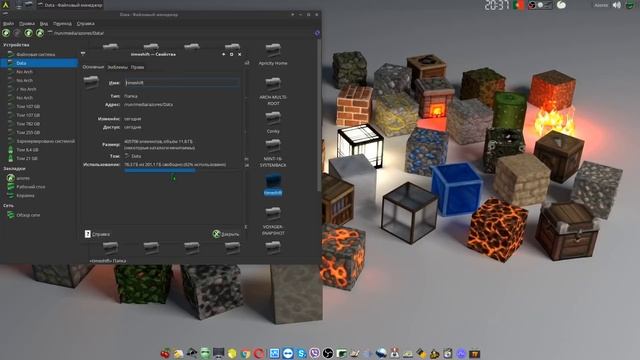Open Skype from the dock

coord(301,353)
